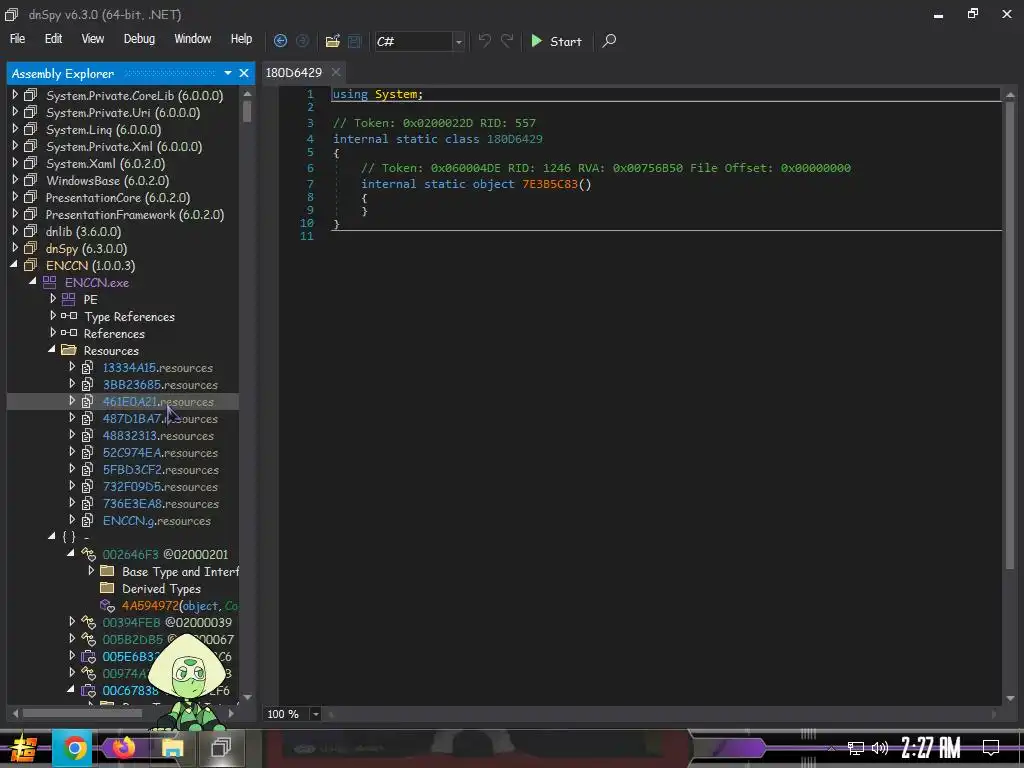1024x768 pixels.
Task: Open the File menu
Action: click(18, 39)
